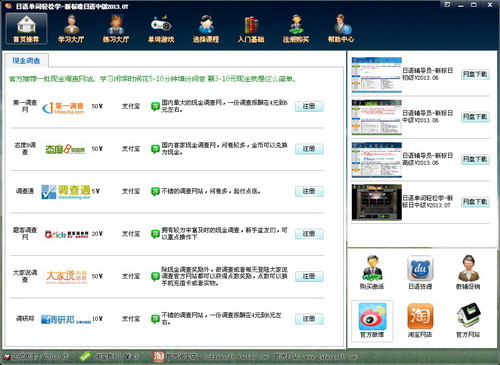Image resolution: width=500 pixels, height=365 pixels.
Task: Open 教辅促销 promotion icon
Action: coord(468,272)
